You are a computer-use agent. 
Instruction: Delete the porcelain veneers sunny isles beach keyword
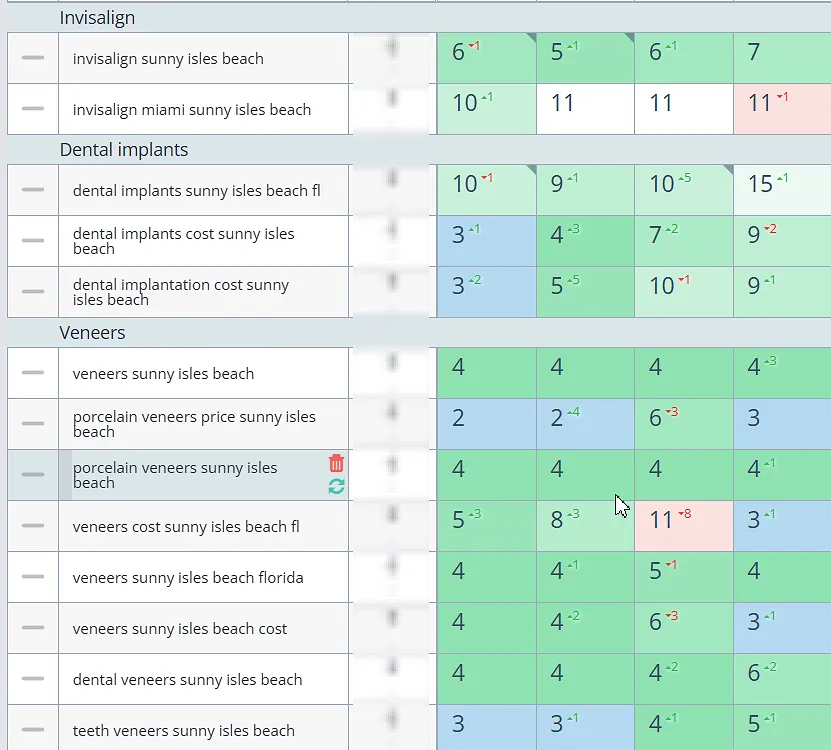click(x=336, y=463)
